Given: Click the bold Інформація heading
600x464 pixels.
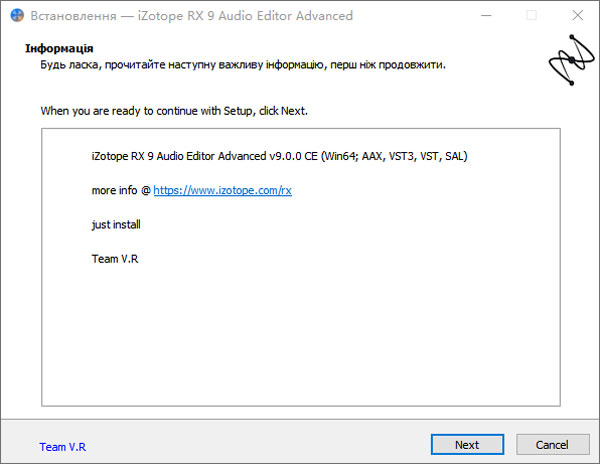Looking at the screenshot, I should tap(60, 48).
